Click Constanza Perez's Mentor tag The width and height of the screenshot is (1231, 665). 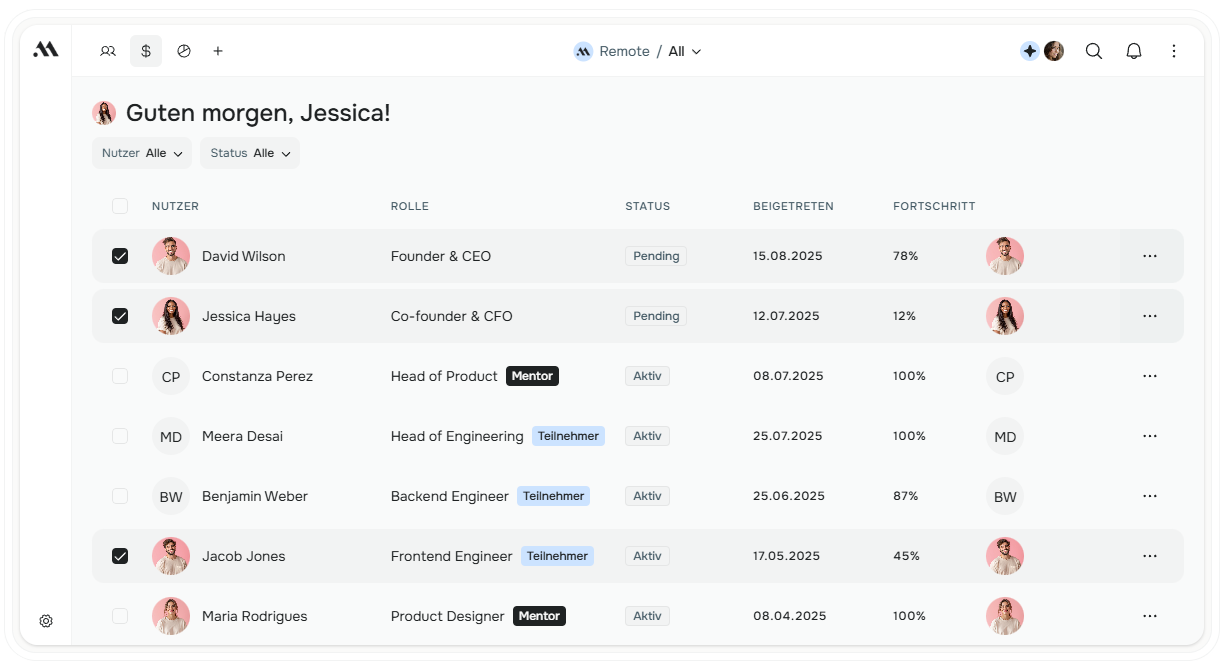[x=532, y=376]
